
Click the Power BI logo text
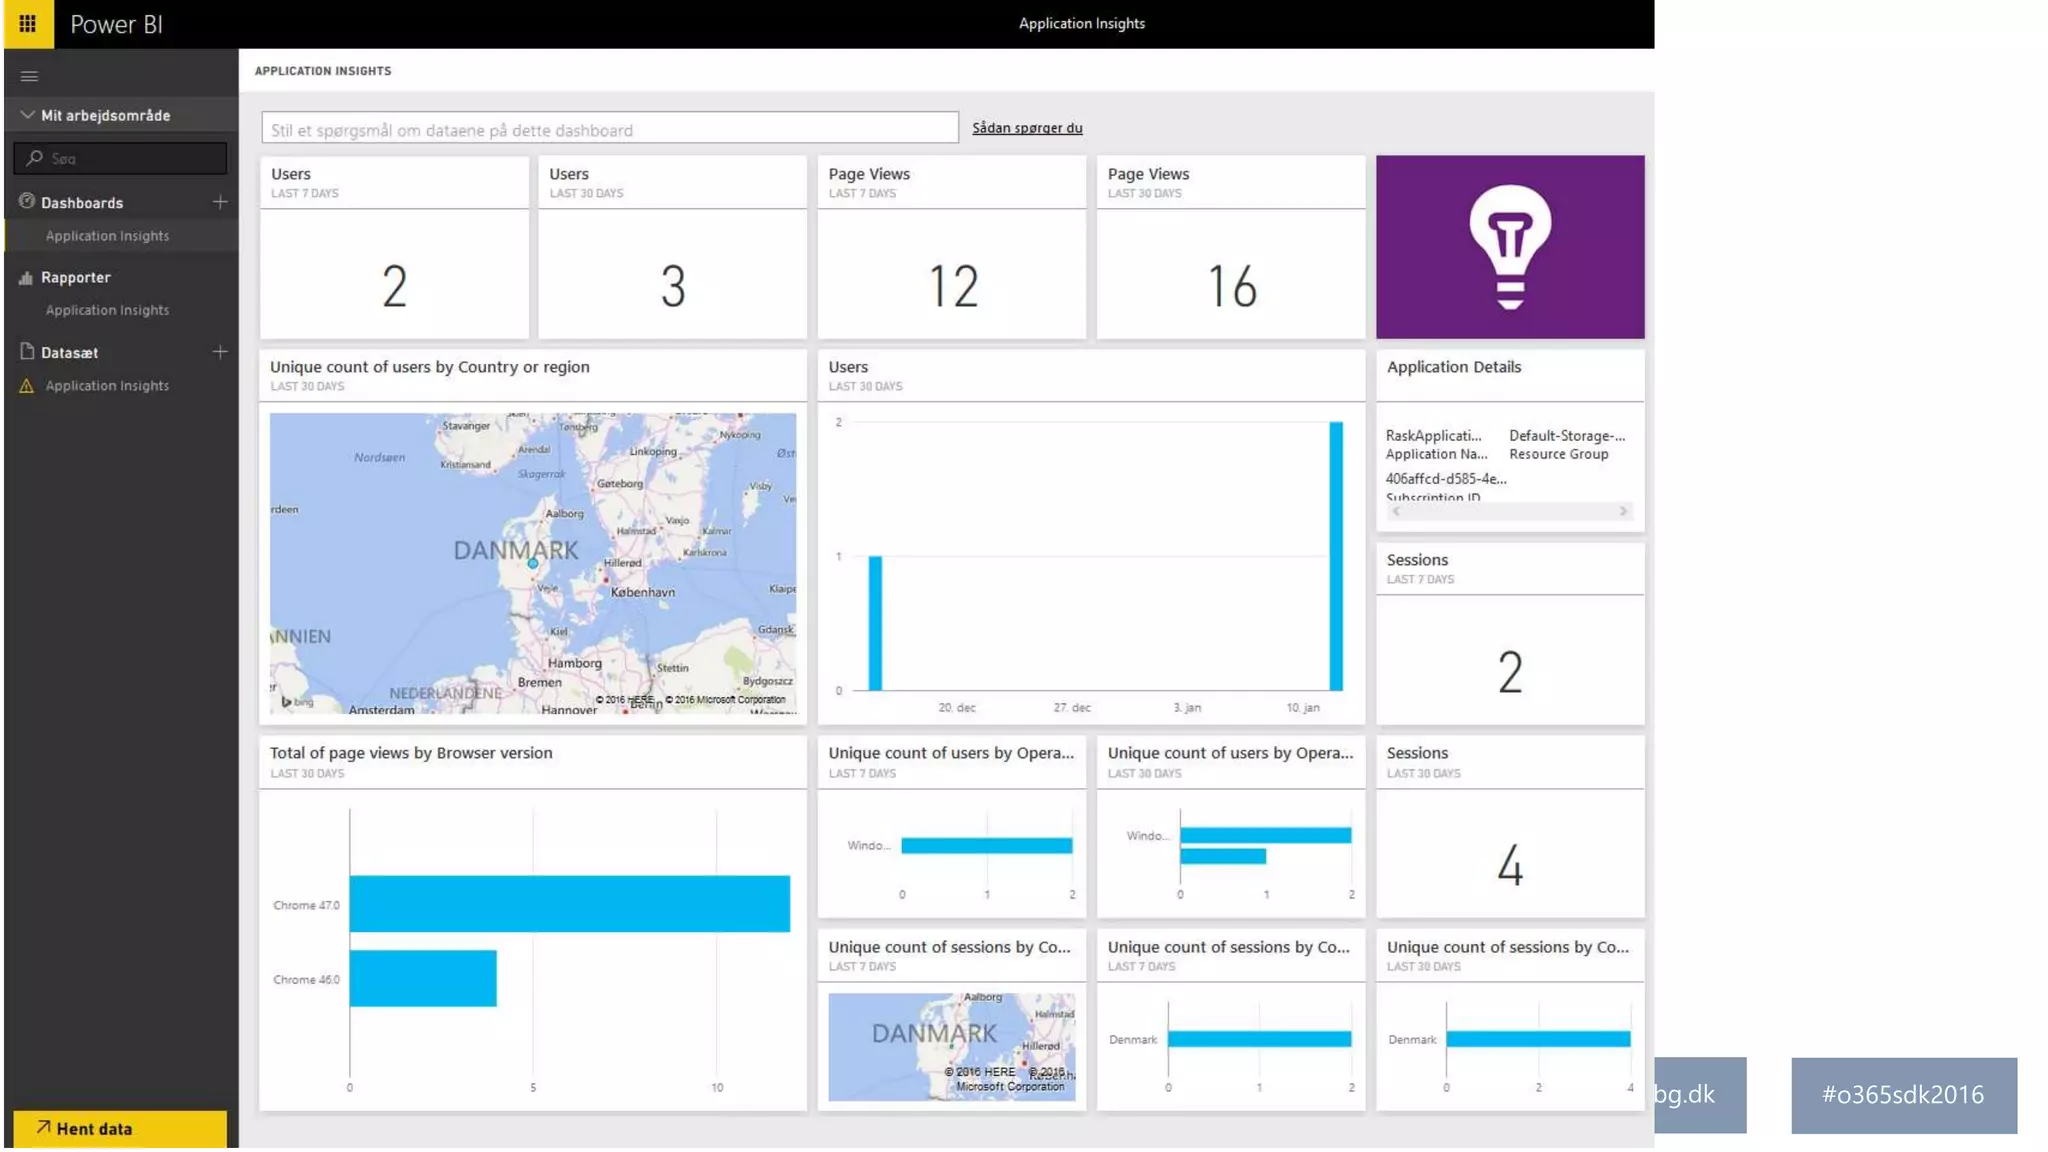coord(116,24)
